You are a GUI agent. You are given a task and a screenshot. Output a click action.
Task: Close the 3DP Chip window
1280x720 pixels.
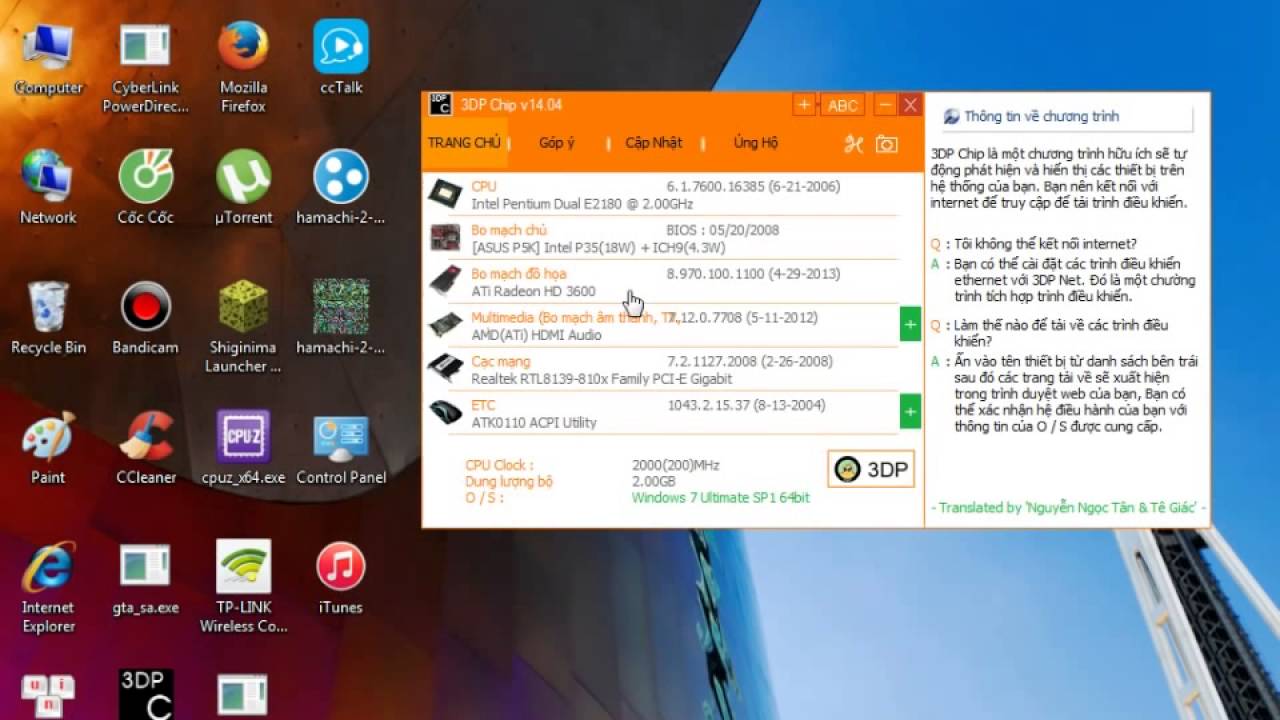[x=909, y=105]
